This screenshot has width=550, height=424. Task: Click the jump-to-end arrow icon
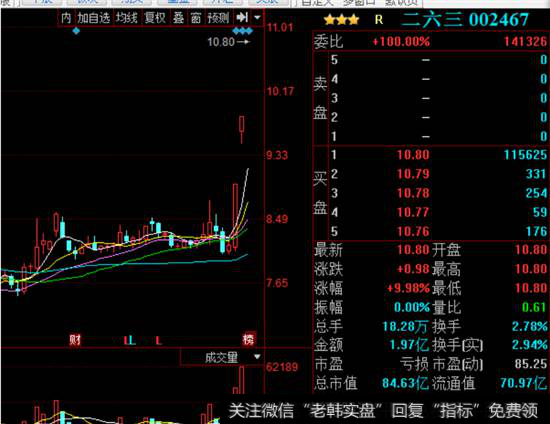242,17
